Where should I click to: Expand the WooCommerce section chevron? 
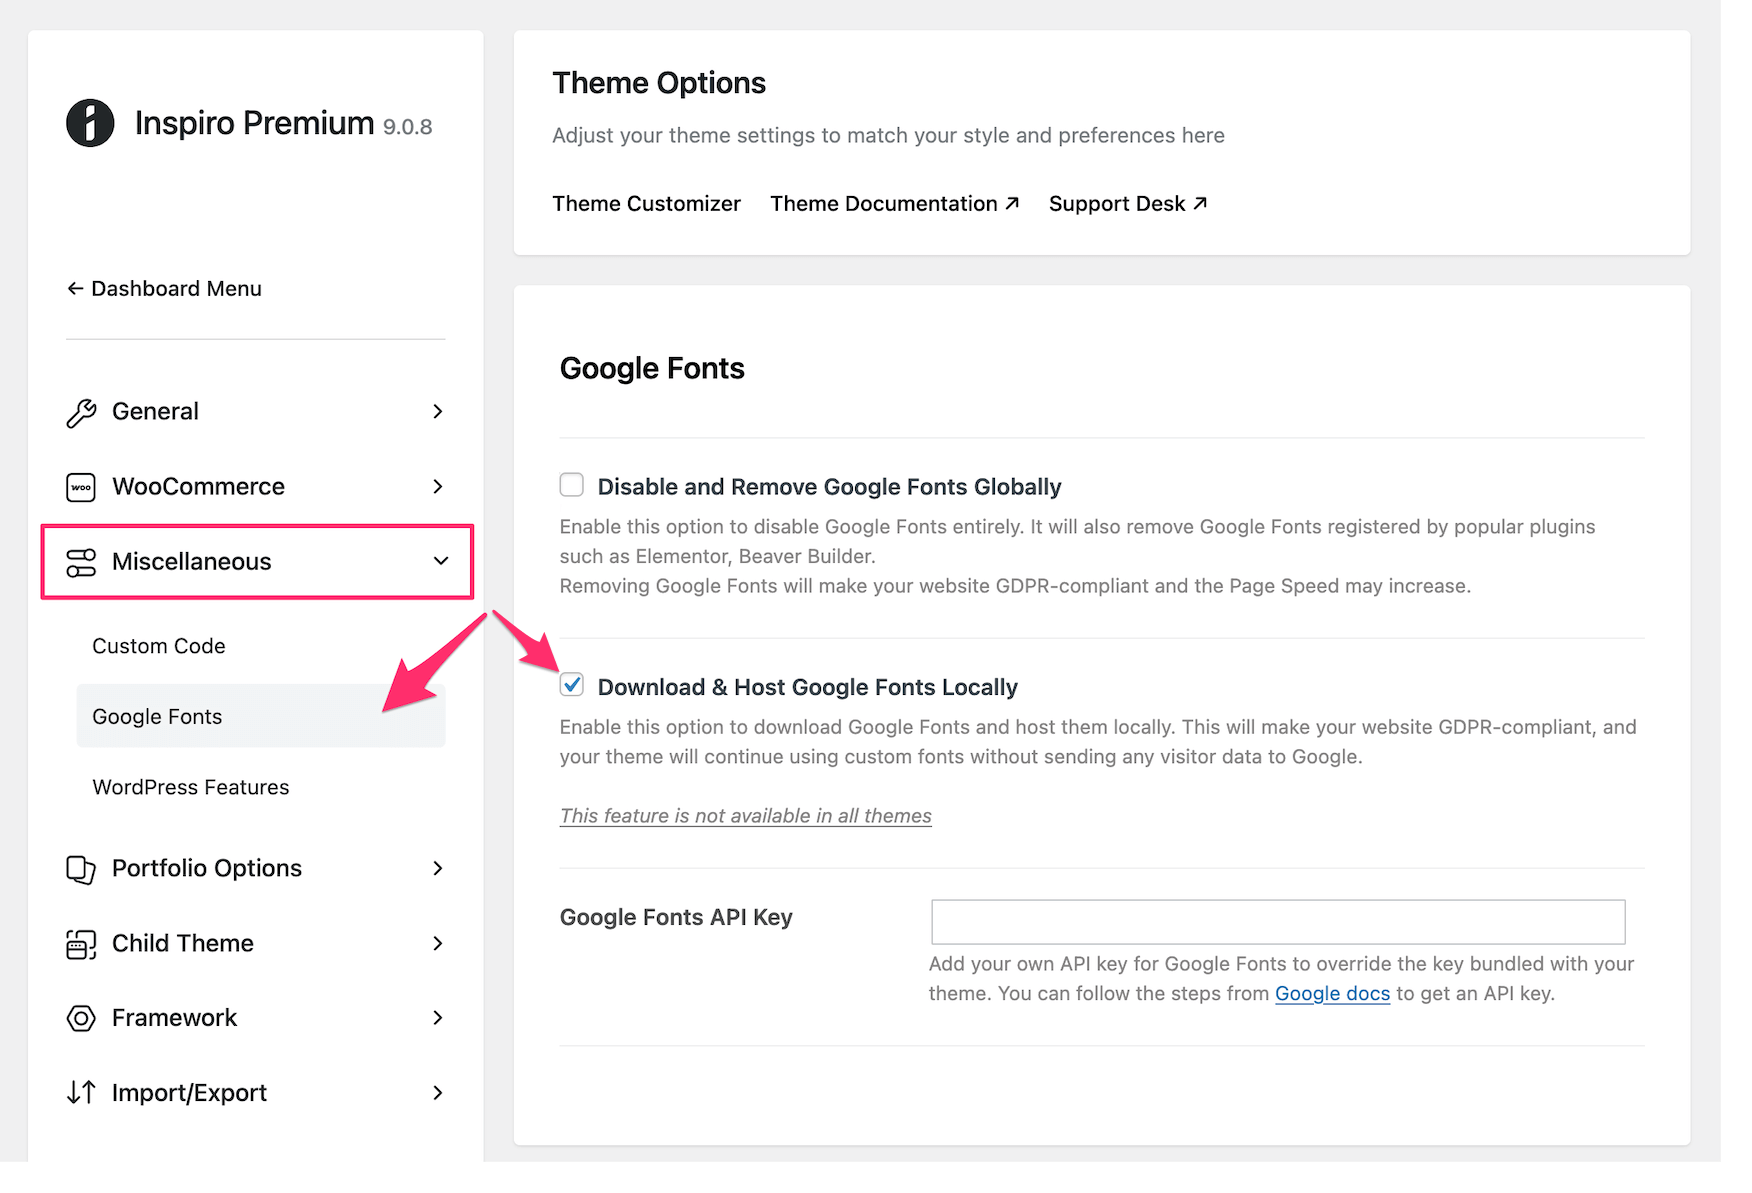(x=438, y=487)
